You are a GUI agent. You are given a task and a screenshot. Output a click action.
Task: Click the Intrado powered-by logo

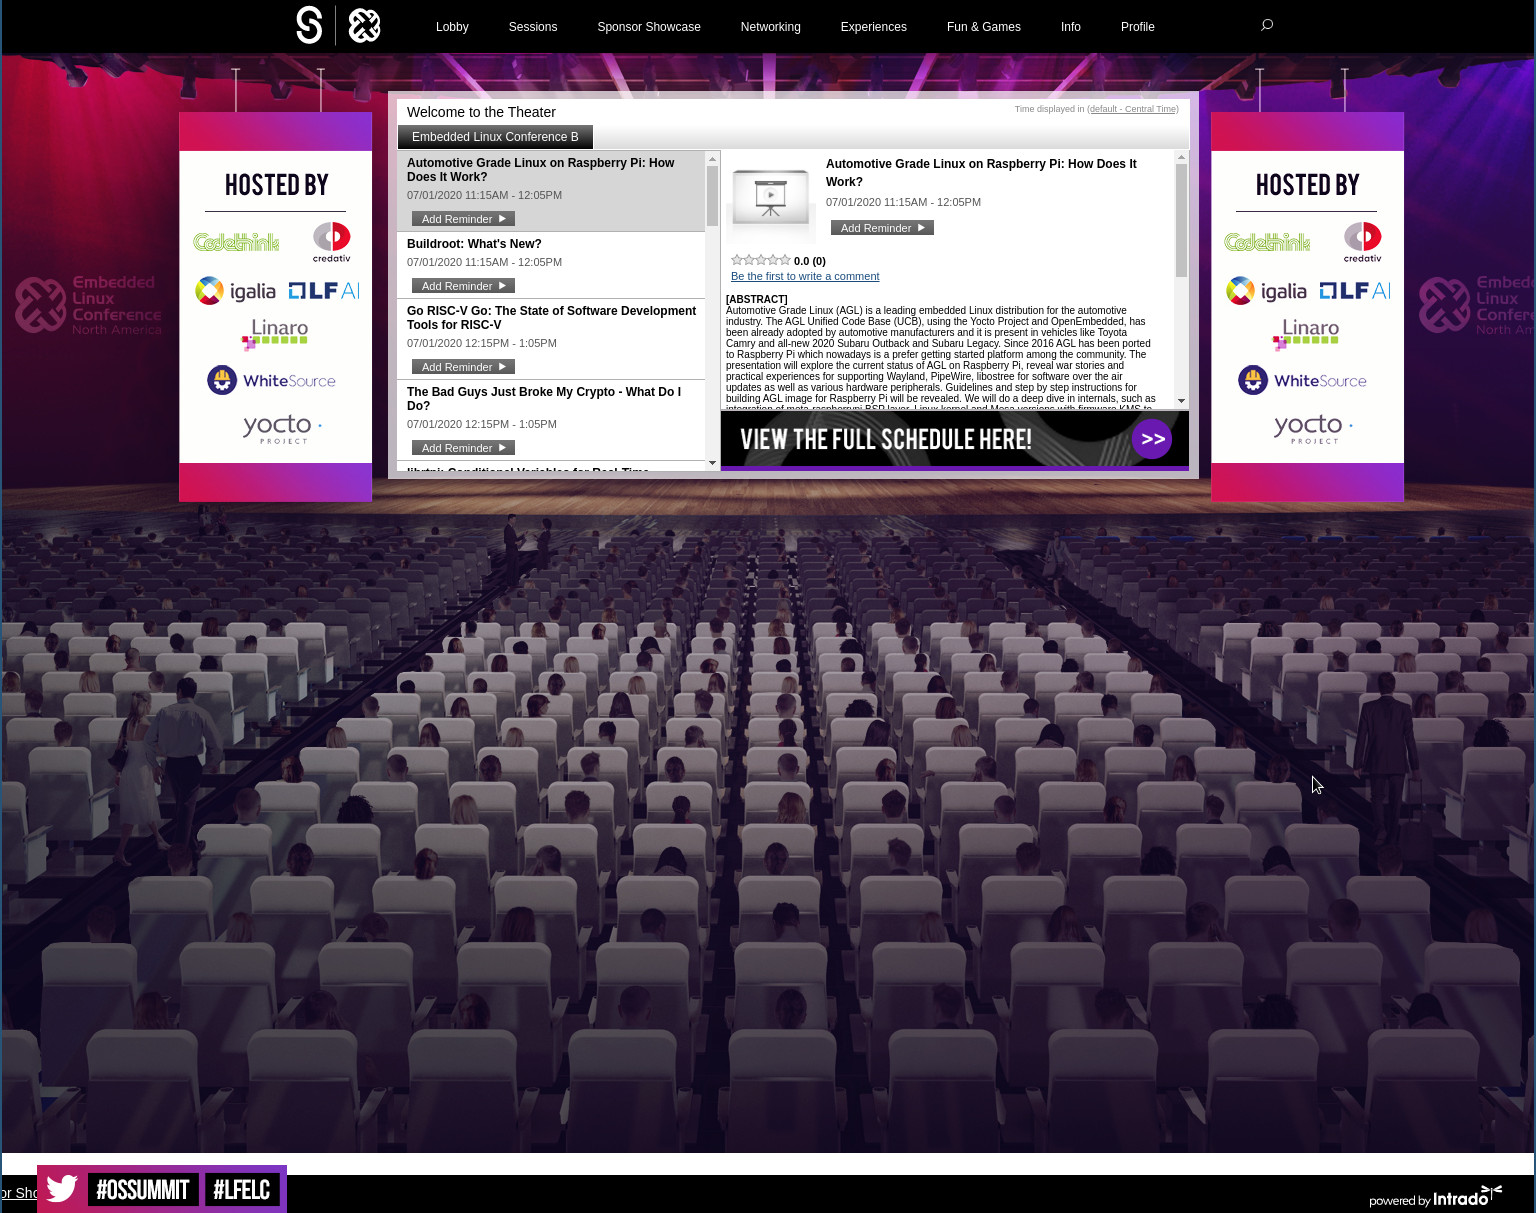(x=1436, y=1197)
